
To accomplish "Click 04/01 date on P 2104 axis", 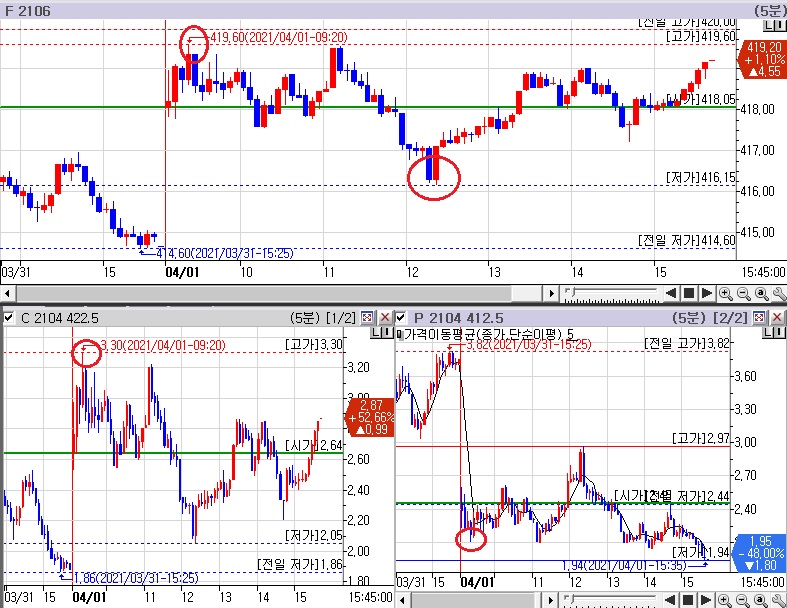I will coord(477,582).
